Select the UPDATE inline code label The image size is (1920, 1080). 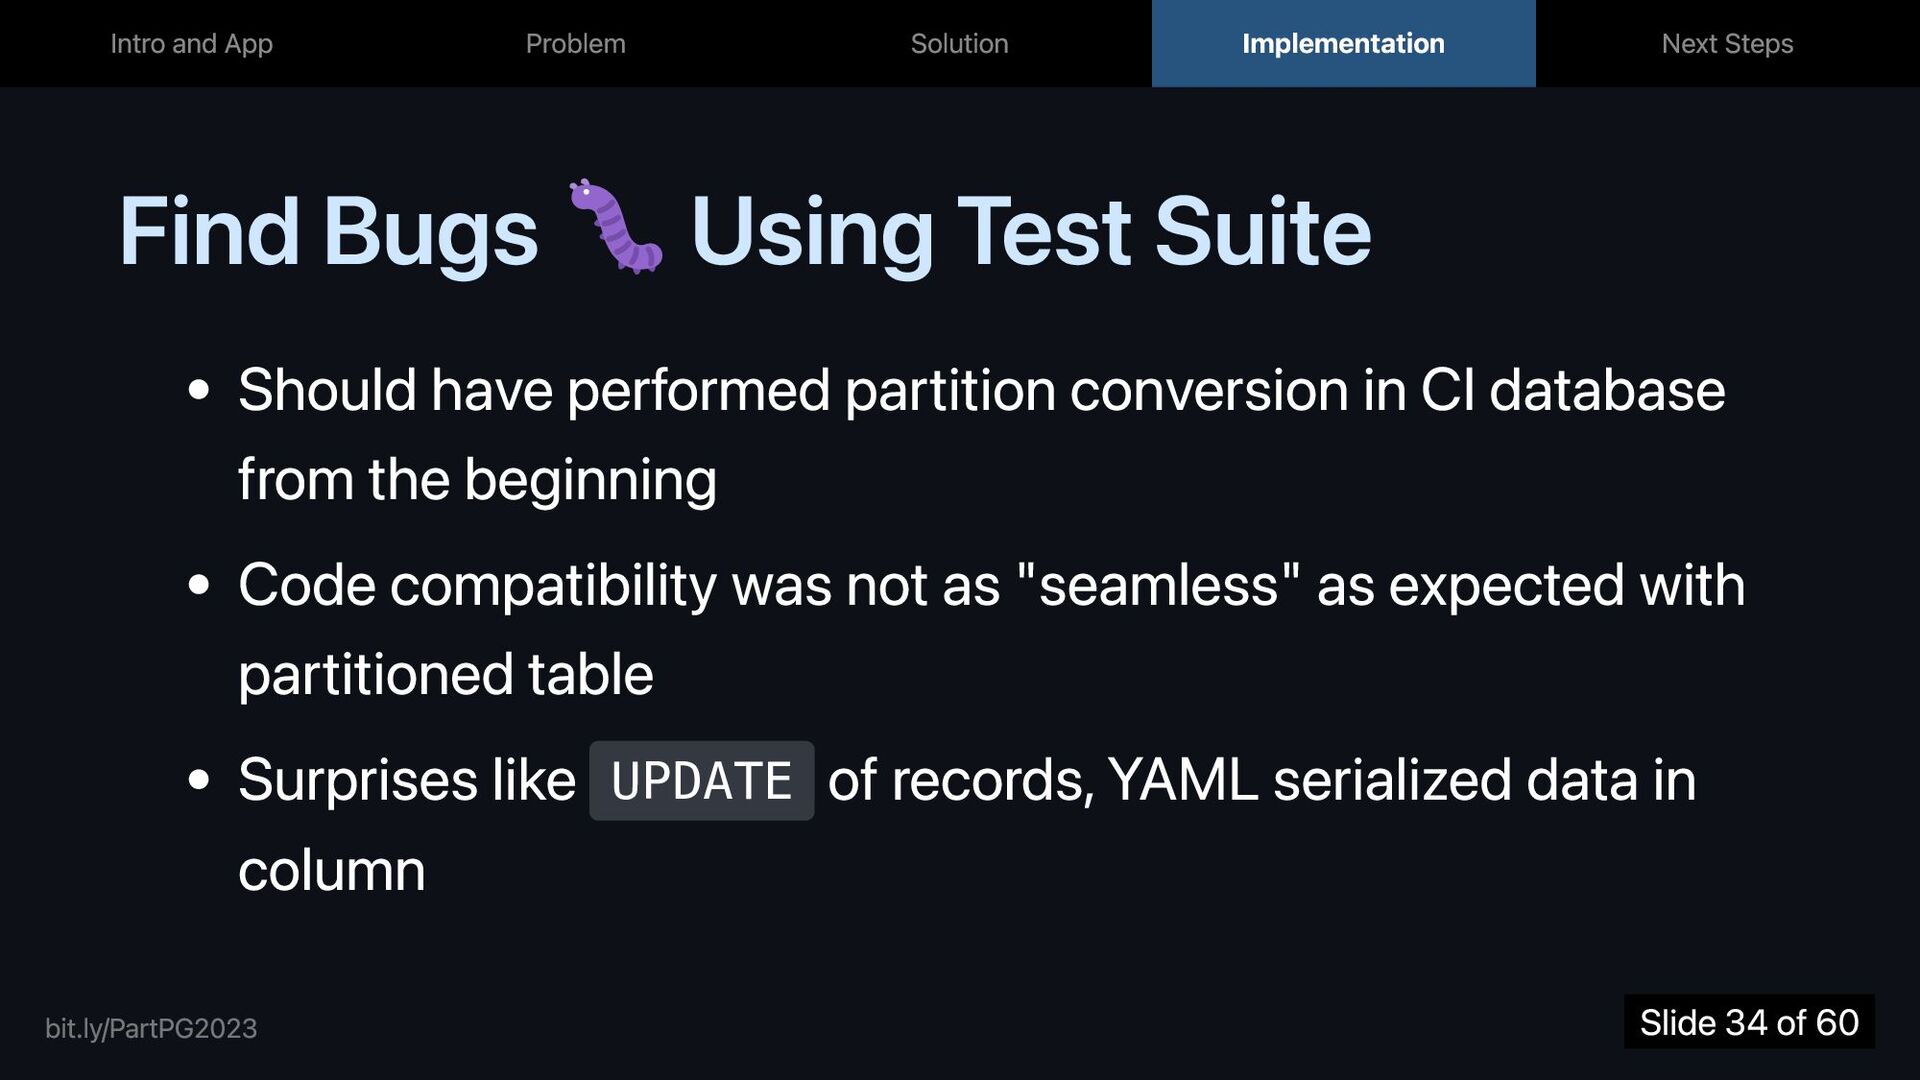701,781
